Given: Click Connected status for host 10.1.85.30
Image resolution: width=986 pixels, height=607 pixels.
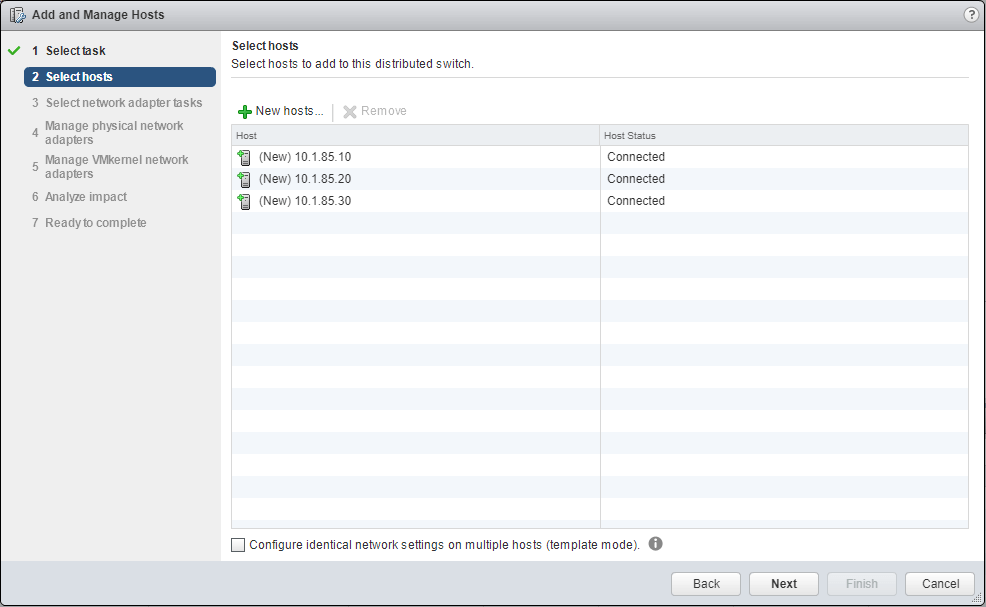Looking at the screenshot, I should tap(636, 201).
